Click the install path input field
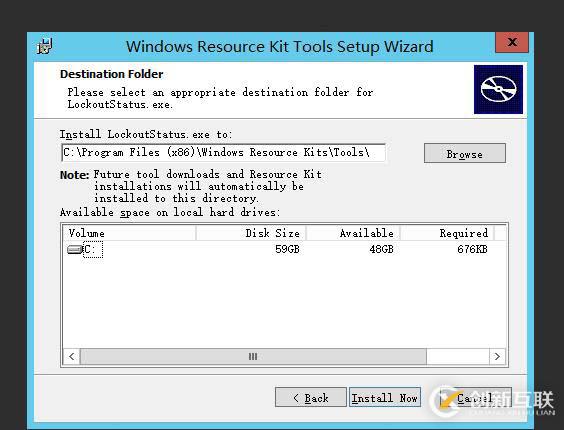This screenshot has width=564, height=430. click(223, 153)
